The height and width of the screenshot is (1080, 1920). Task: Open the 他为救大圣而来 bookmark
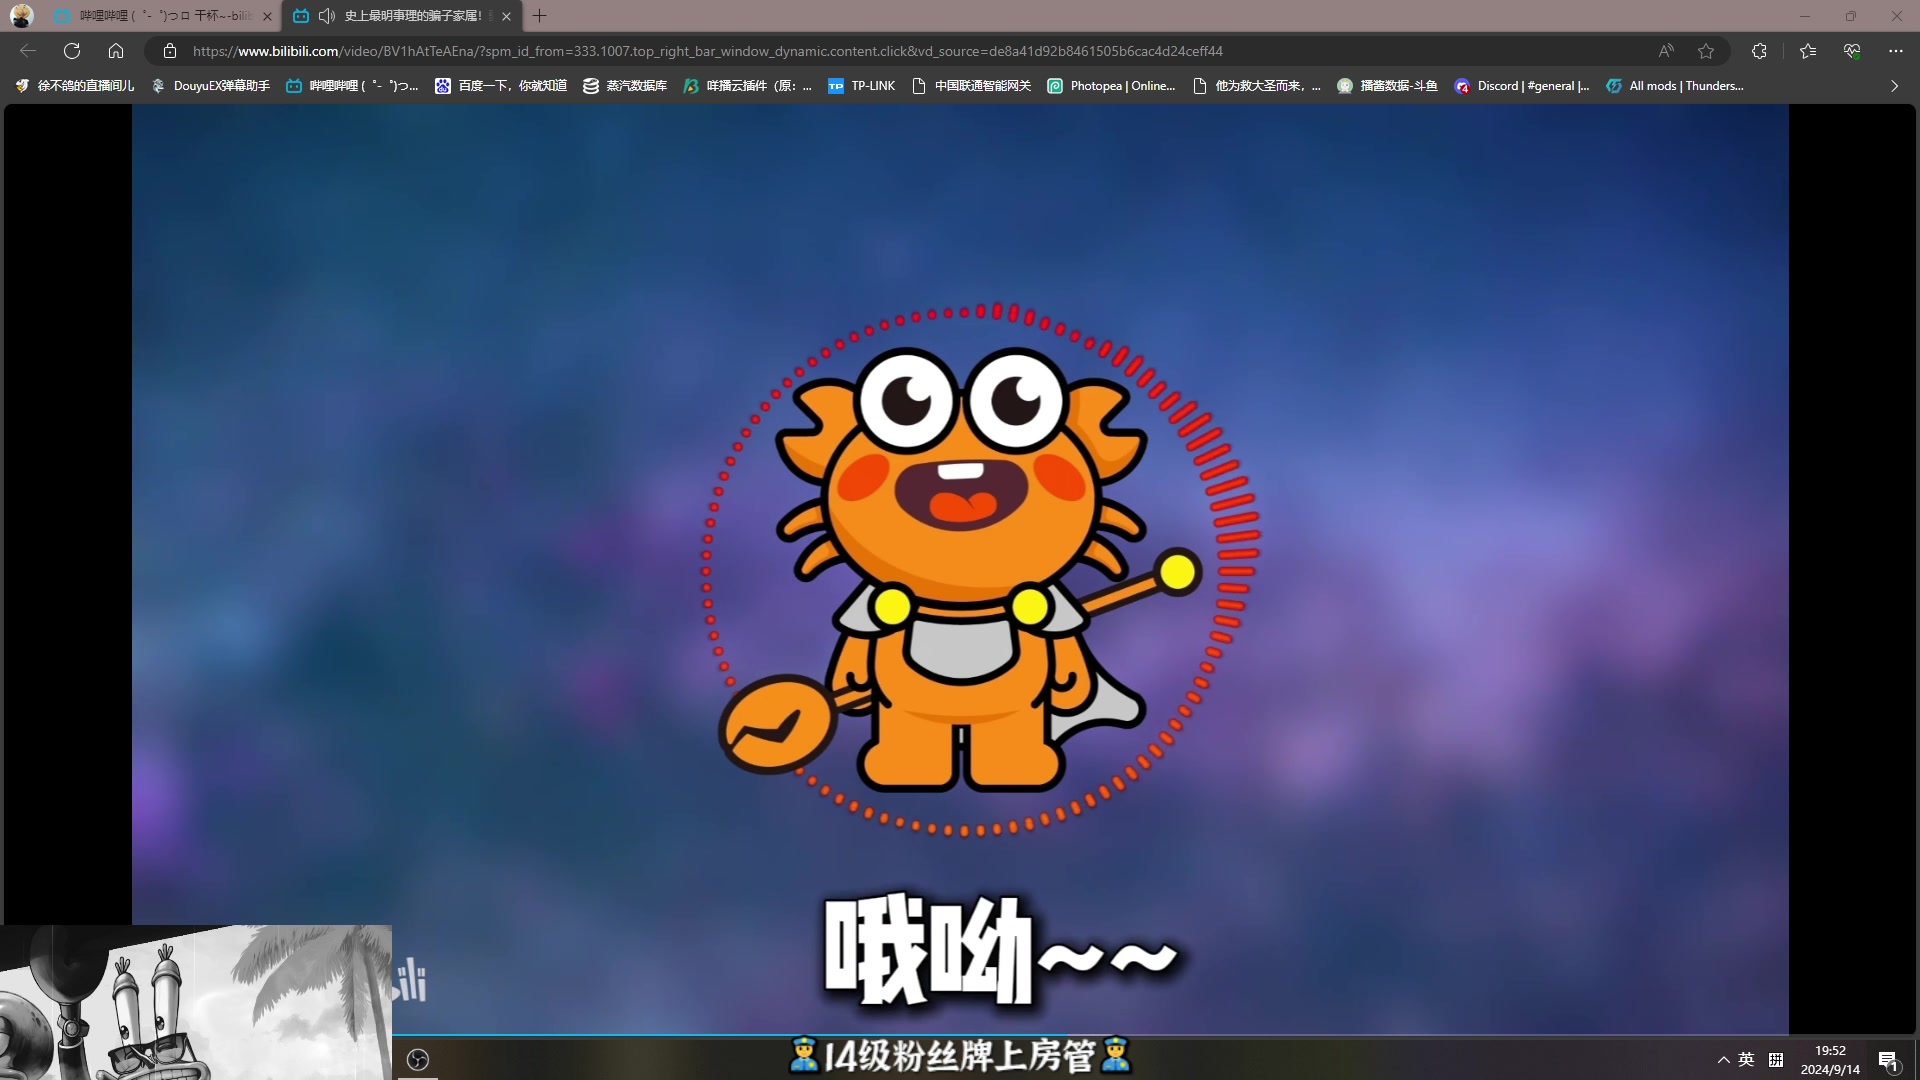pos(1257,86)
